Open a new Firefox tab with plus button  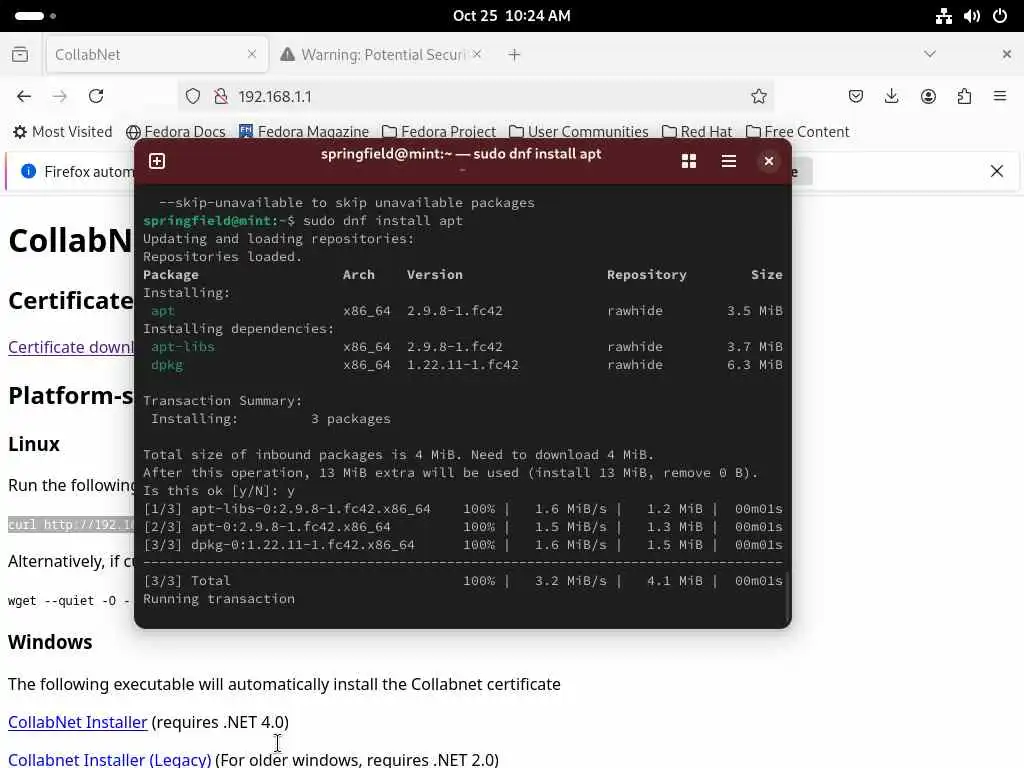(515, 55)
